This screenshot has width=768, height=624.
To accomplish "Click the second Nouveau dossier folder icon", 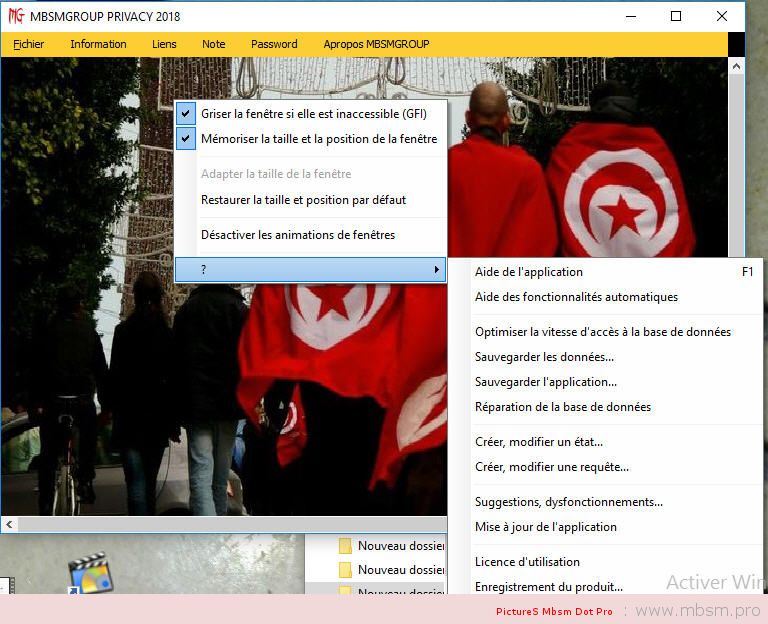I will (x=345, y=570).
